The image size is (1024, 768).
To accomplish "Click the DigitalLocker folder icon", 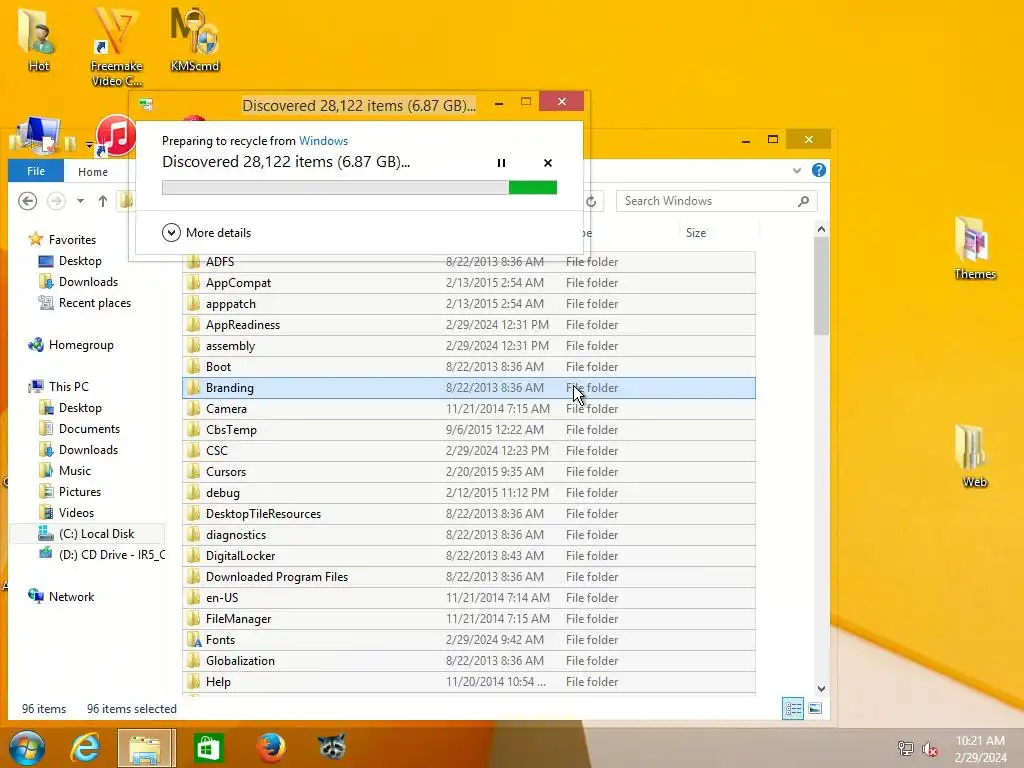I will pyautogui.click(x=193, y=556).
